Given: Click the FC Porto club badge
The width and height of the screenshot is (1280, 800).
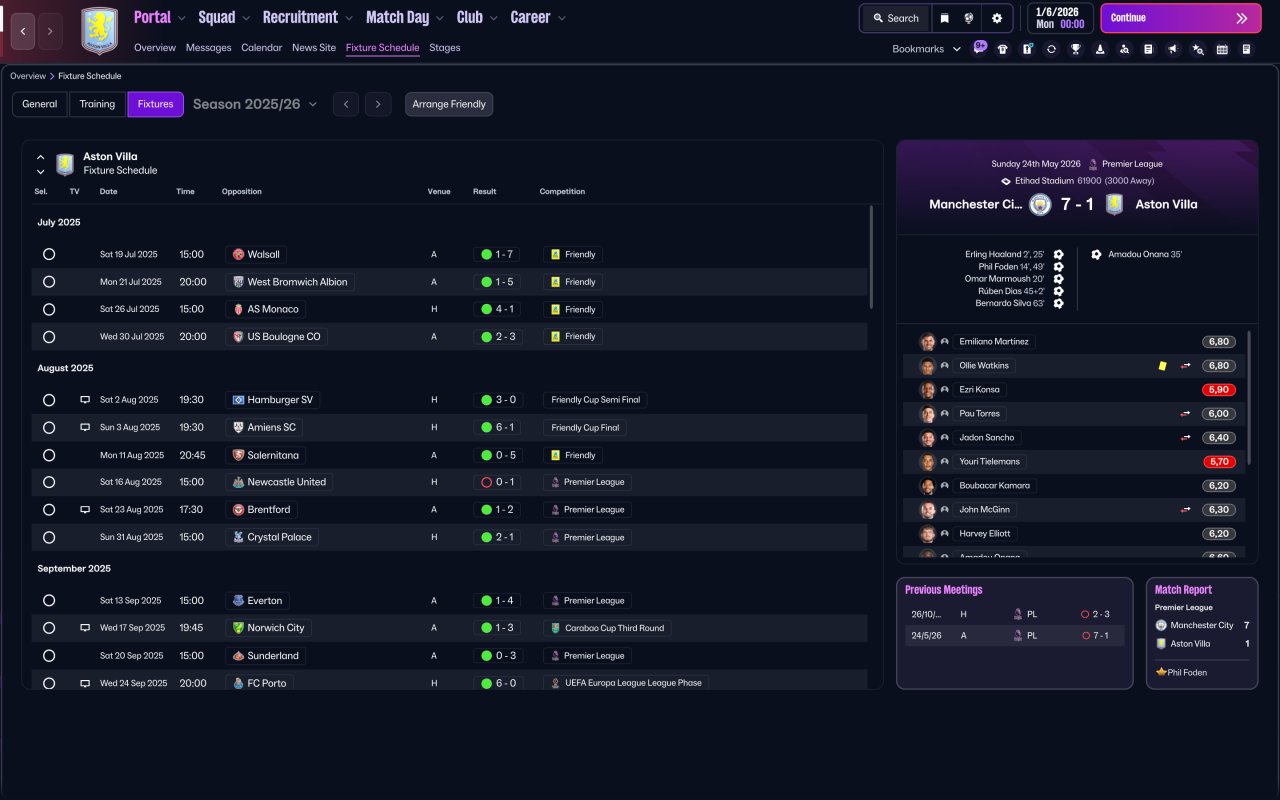Looking at the screenshot, I should click(238, 683).
